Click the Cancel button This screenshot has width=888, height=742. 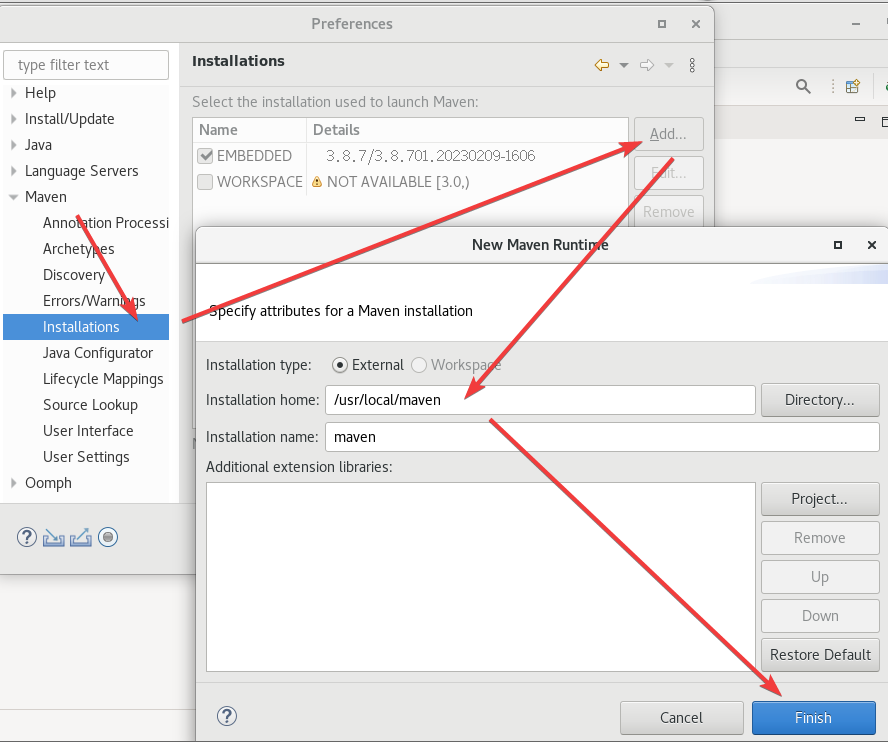[x=682, y=718]
